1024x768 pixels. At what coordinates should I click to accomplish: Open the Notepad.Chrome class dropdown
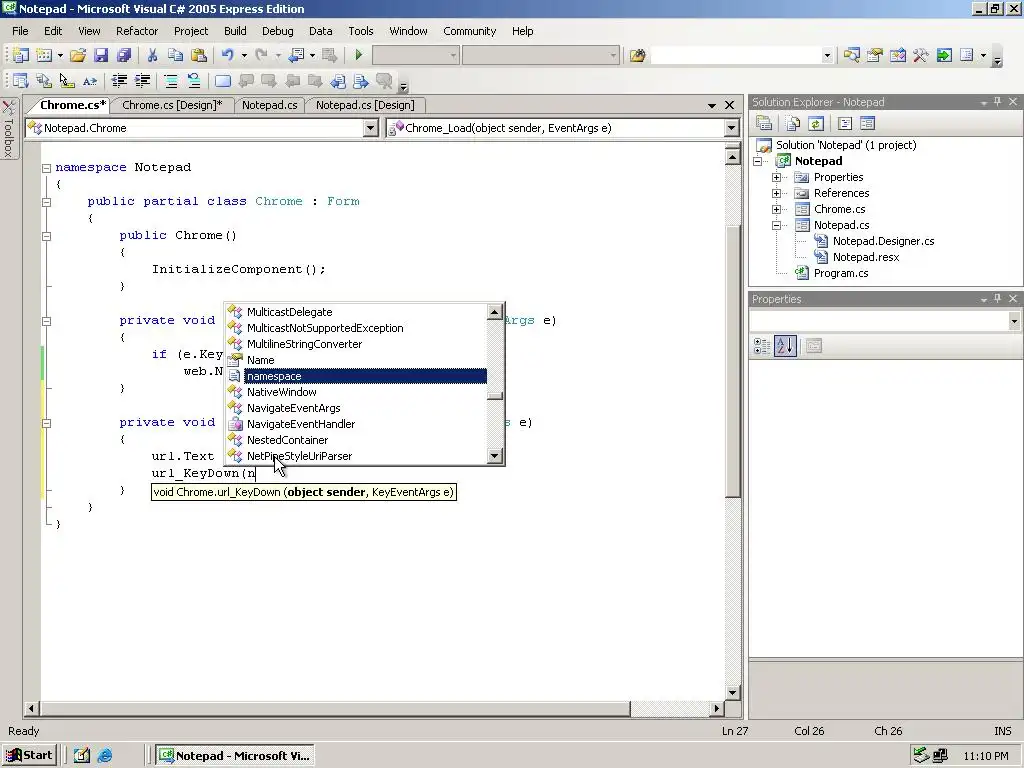click(370, 128)
